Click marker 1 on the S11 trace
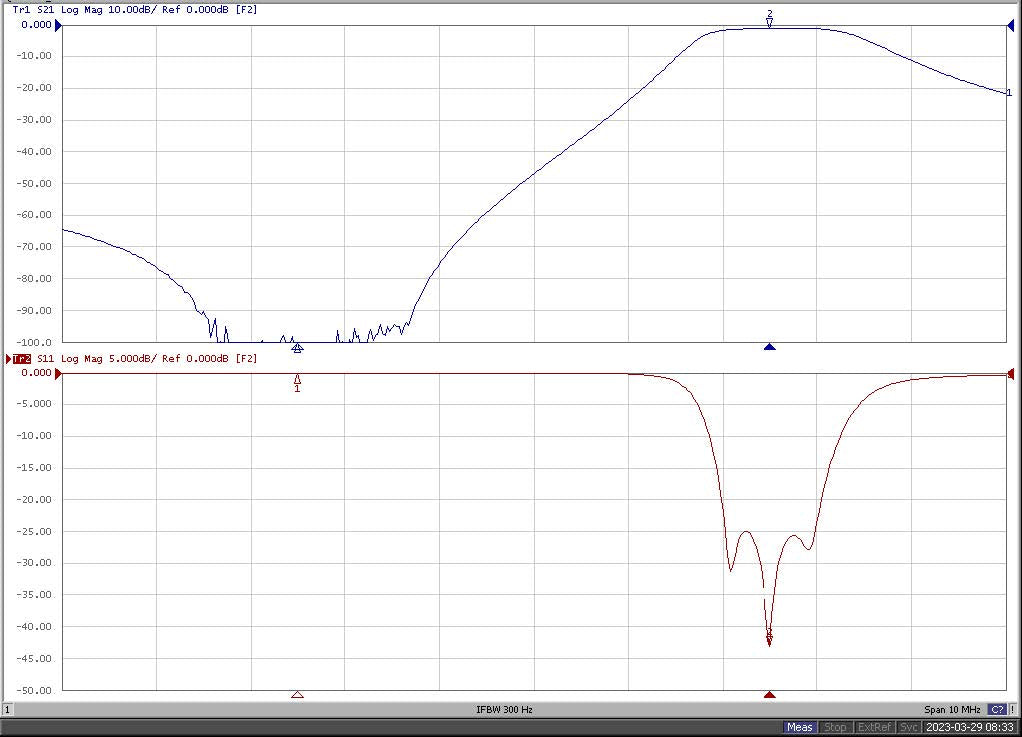This screenshot has height=737, width=1022. point(297,380)
